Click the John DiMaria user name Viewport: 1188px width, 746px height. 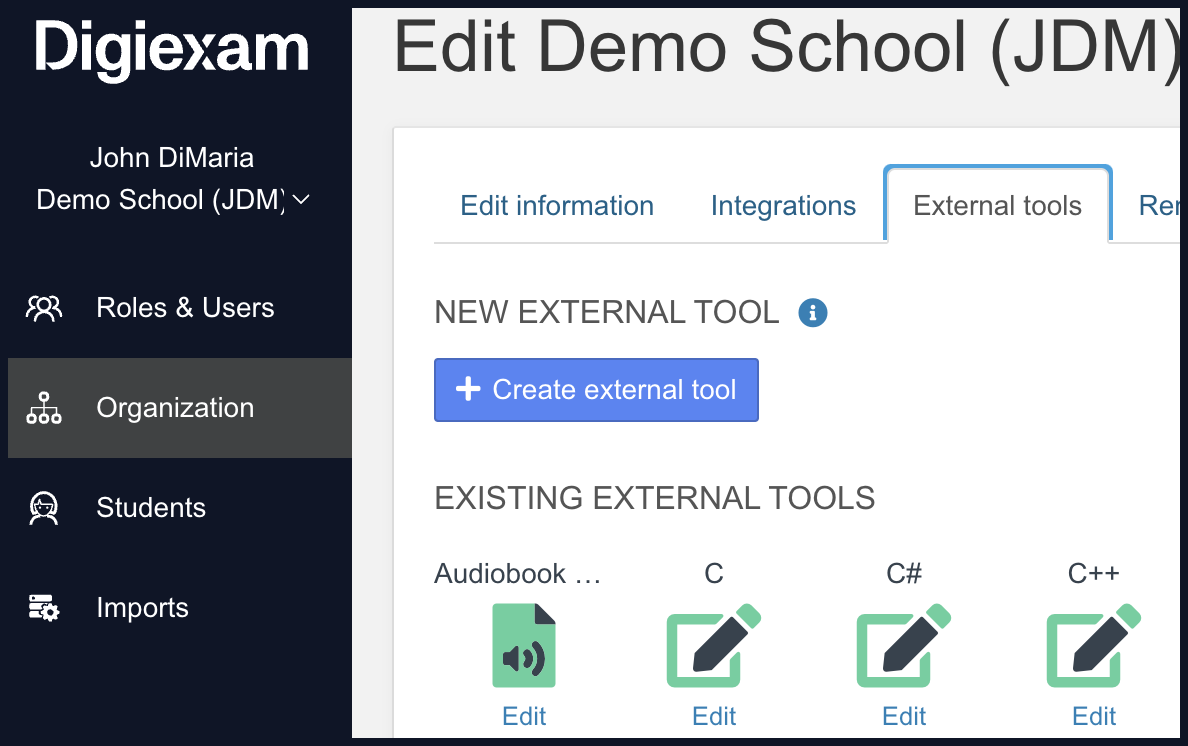click(x=172, y=158)
